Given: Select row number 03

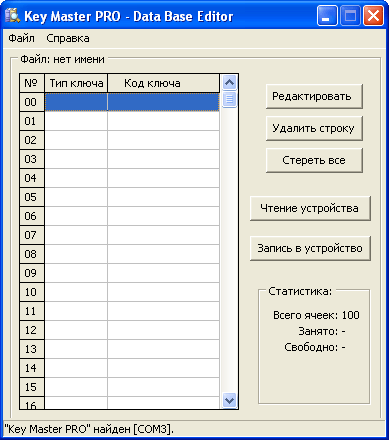Looking at the screenshot, I should [x=32, y=159].
